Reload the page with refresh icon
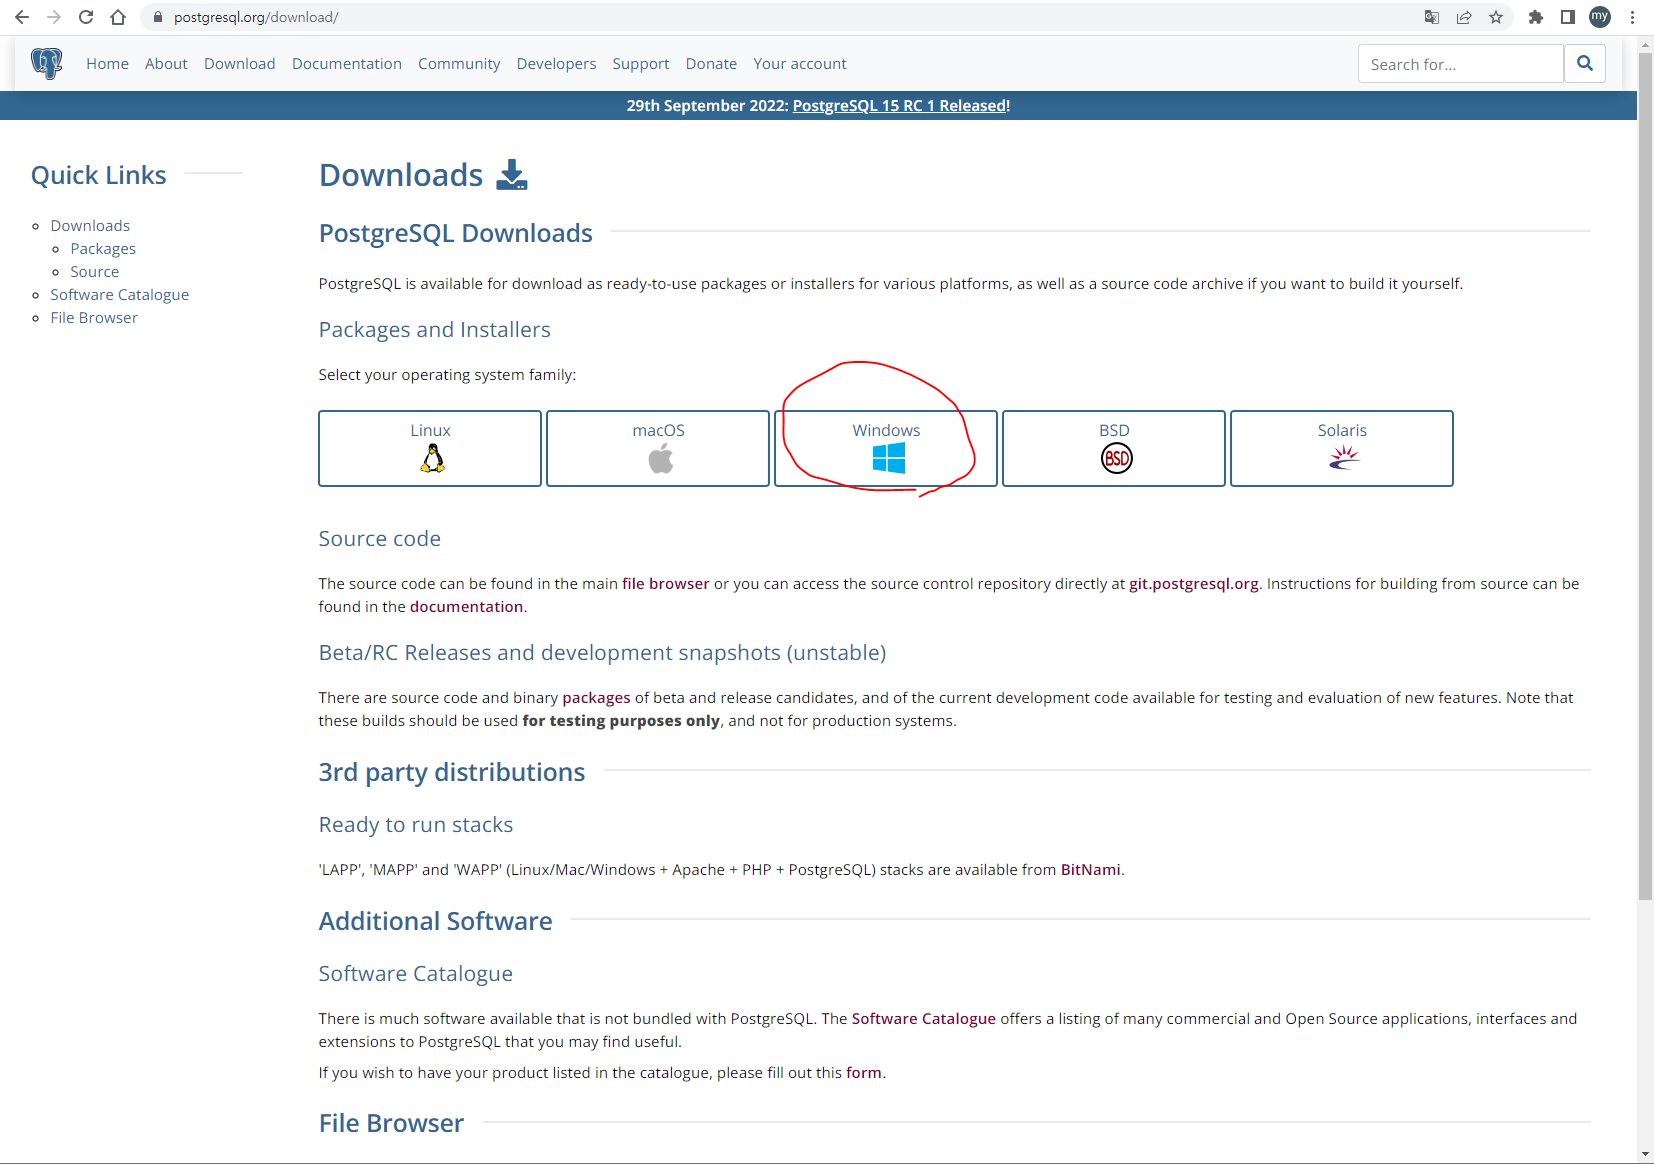The width and height of the screenshot is (1654, 1164). 86,17
